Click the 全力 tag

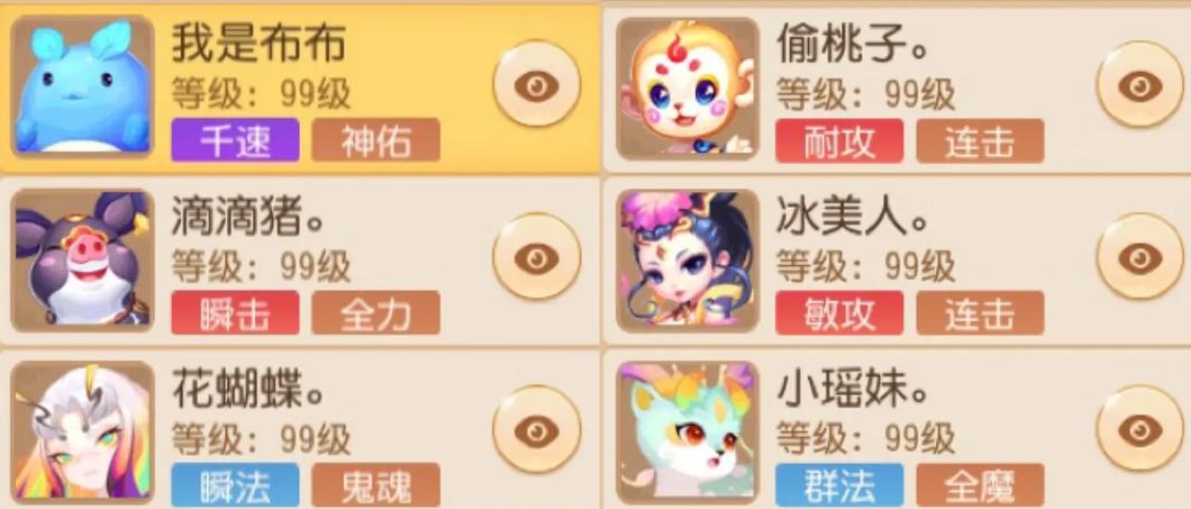[375, 312]
